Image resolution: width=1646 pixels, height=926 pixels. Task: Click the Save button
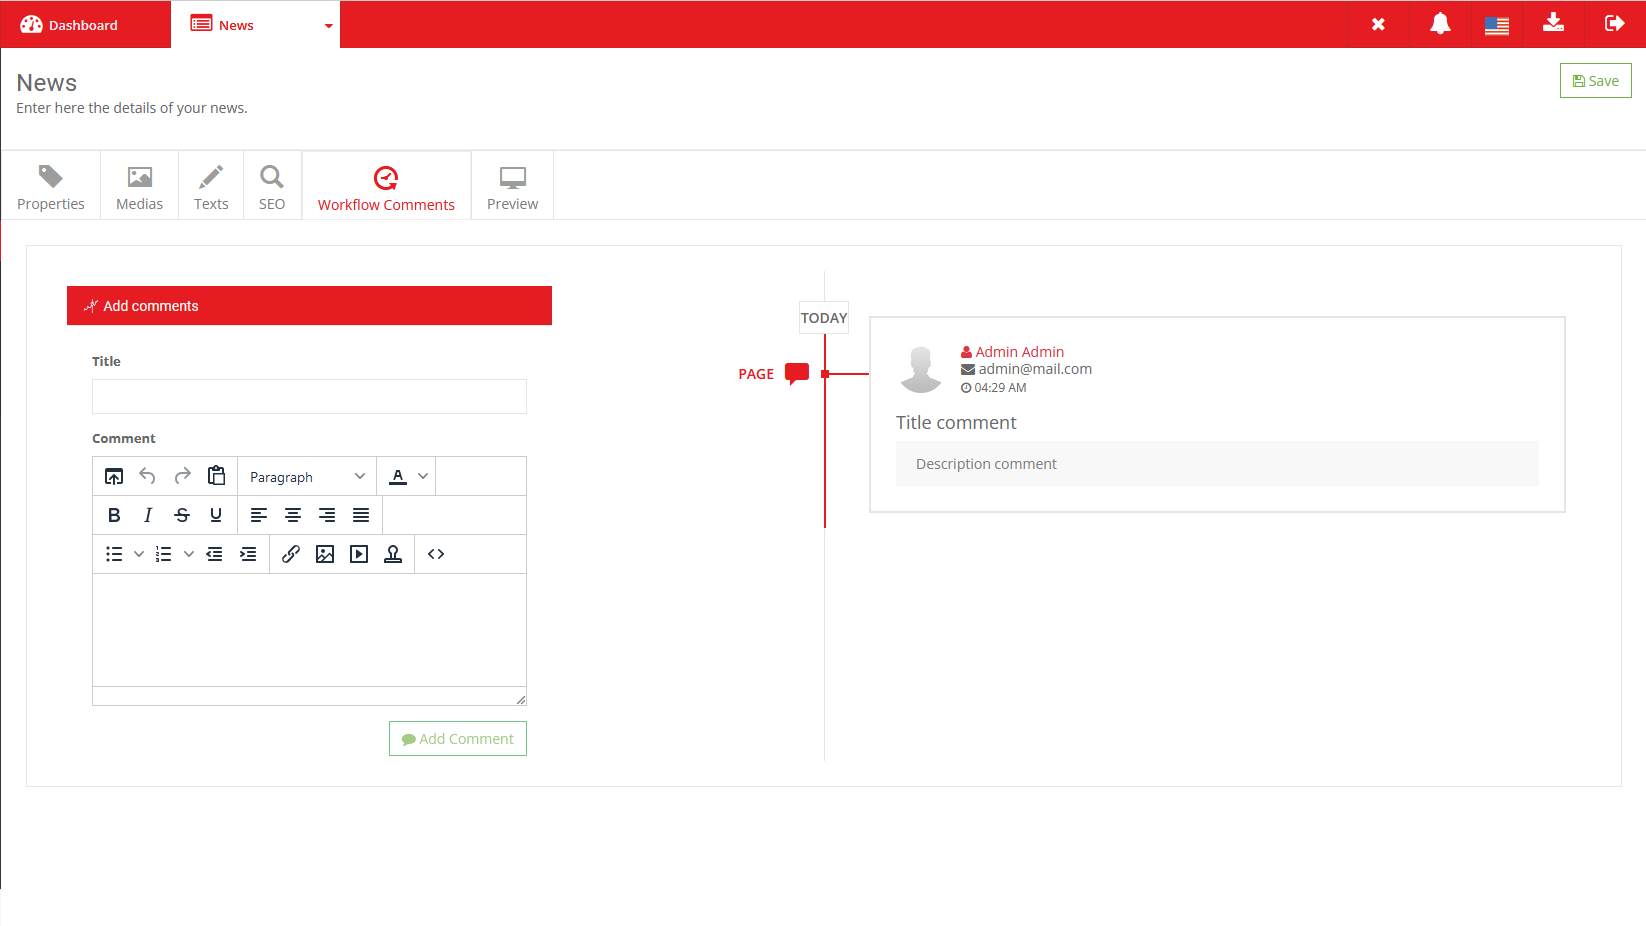[1595, 81]
